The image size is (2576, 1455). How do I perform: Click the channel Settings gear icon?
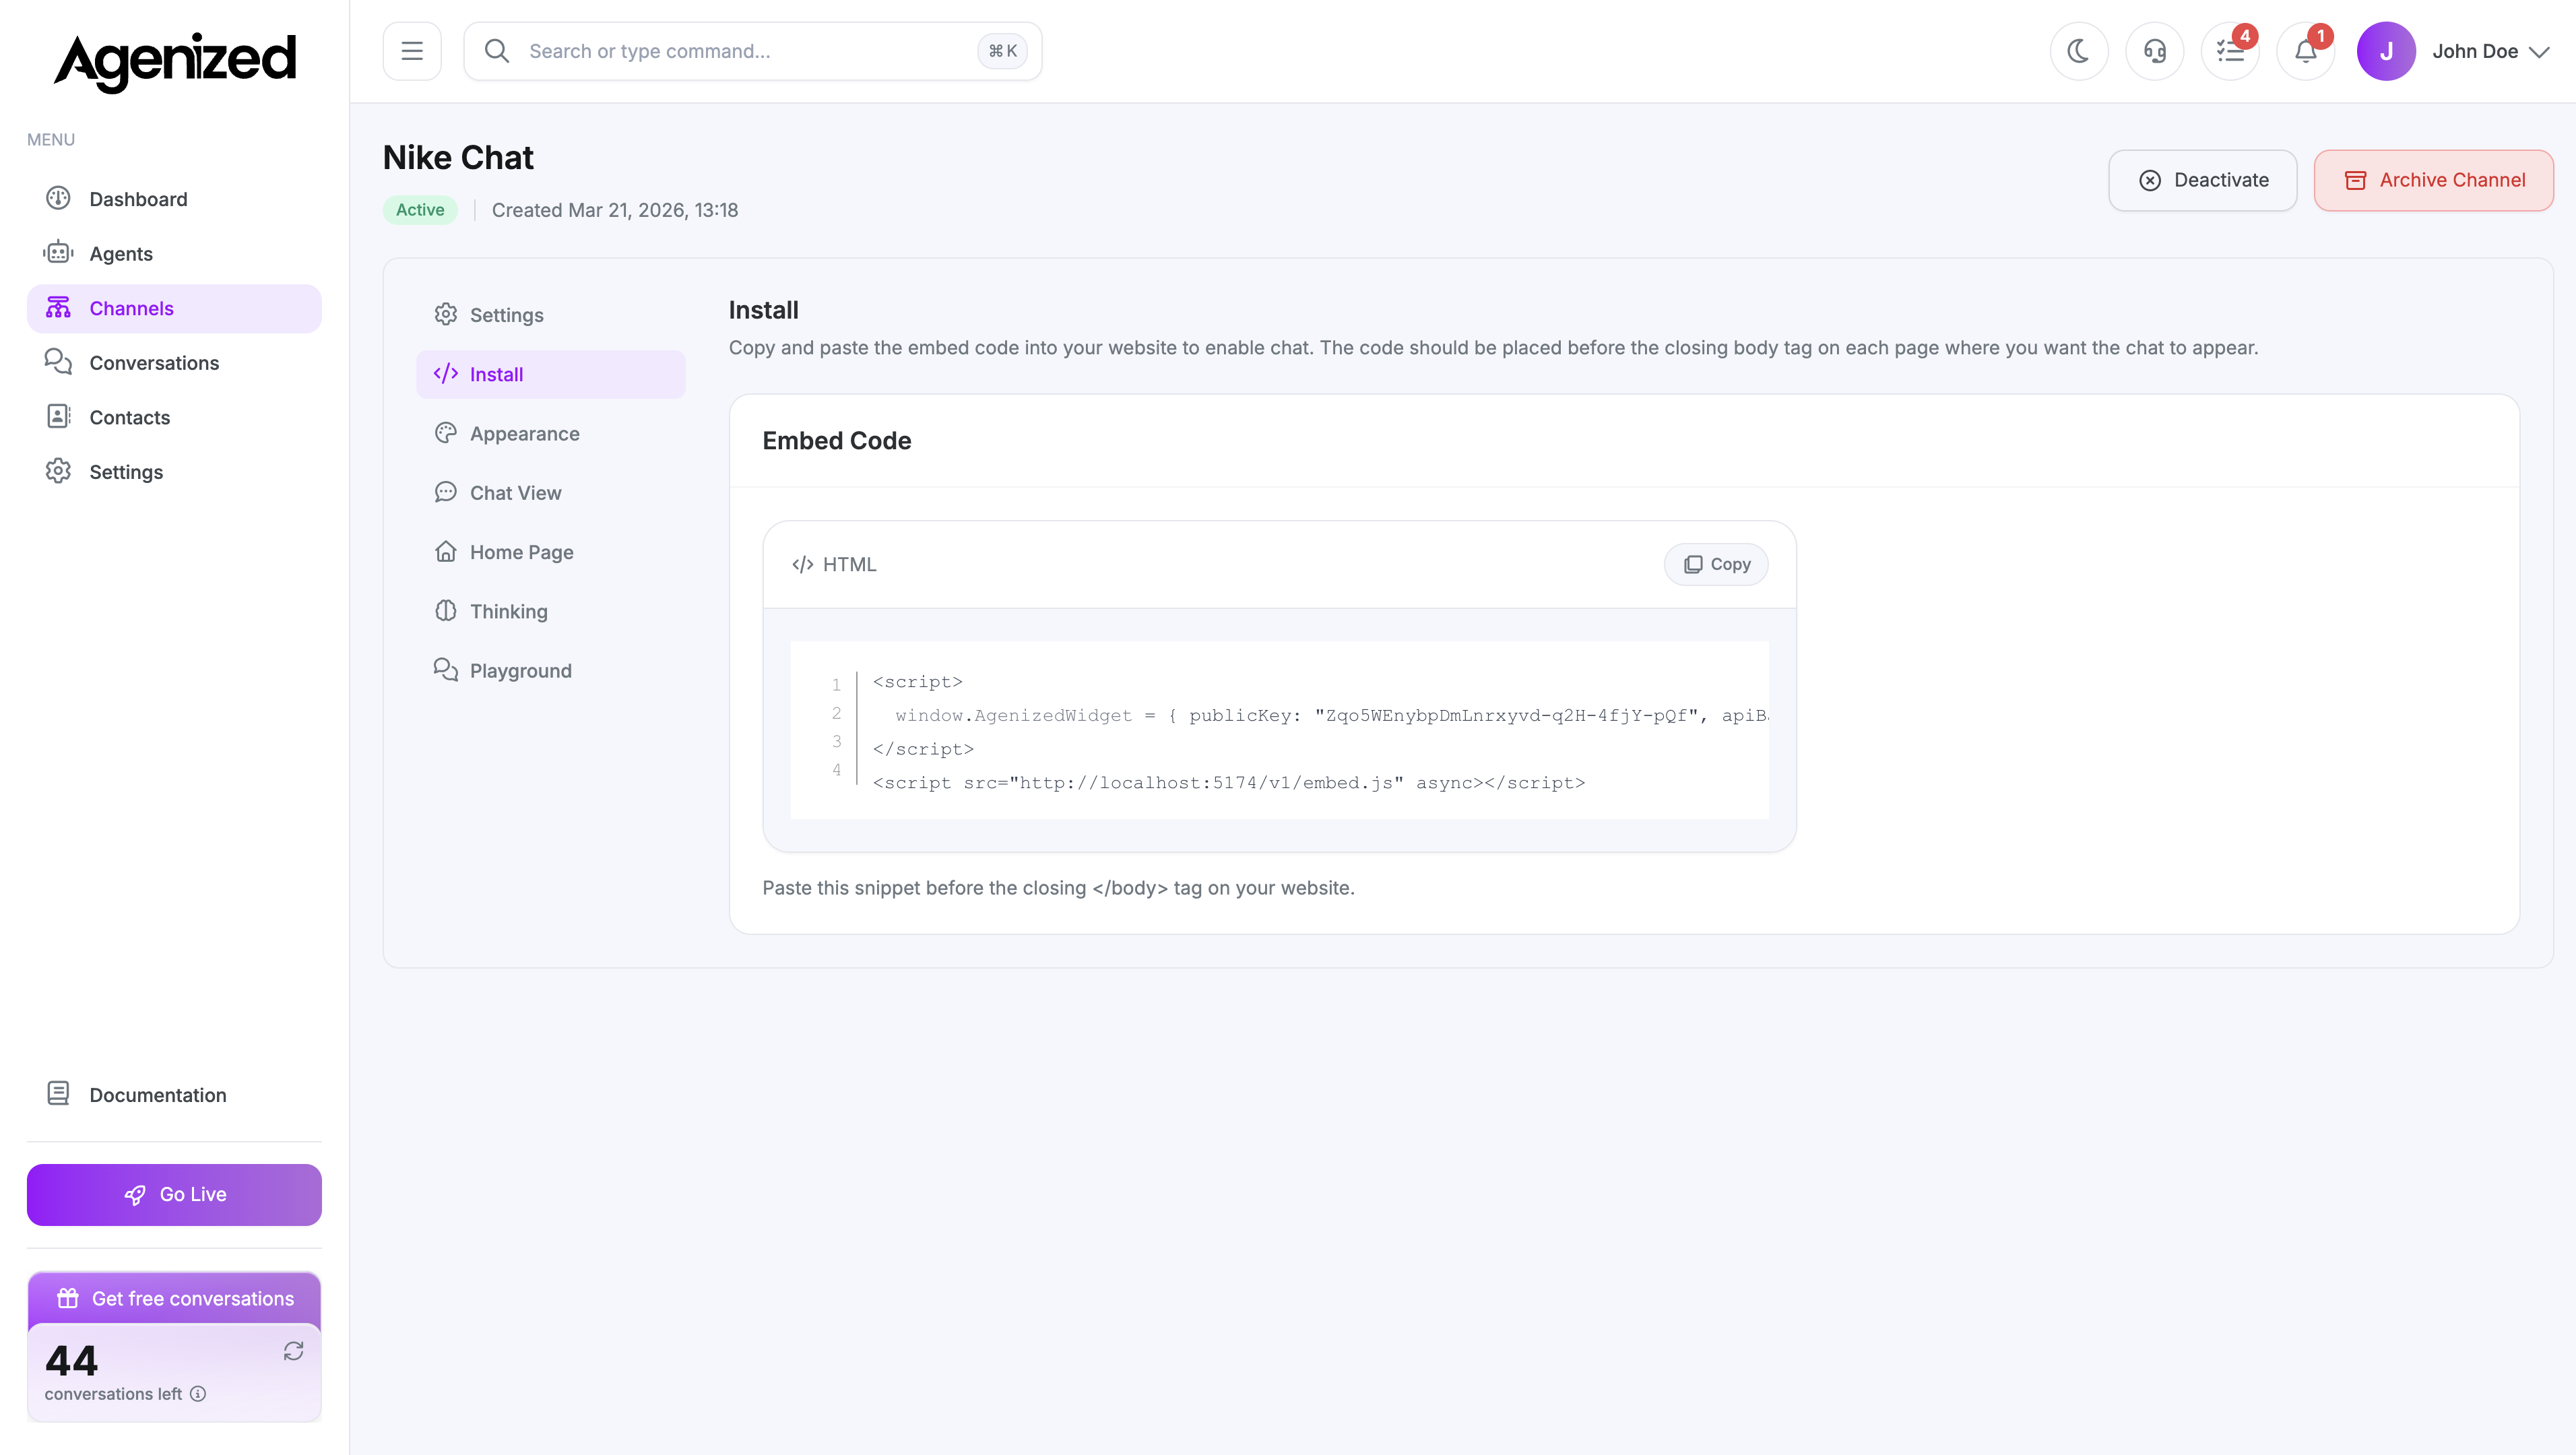446,314
